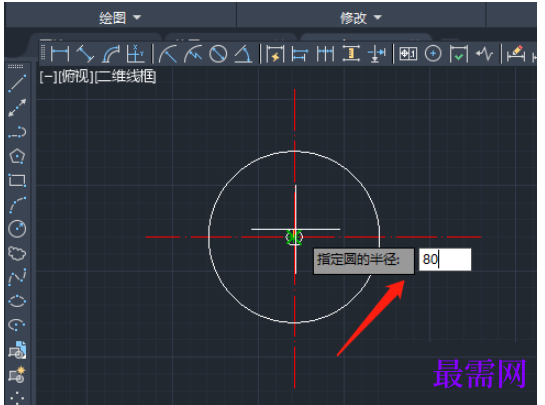Viewport: 545px width, 405px height.
Task: Select the Construction Line tool
Action: [17, 108]
